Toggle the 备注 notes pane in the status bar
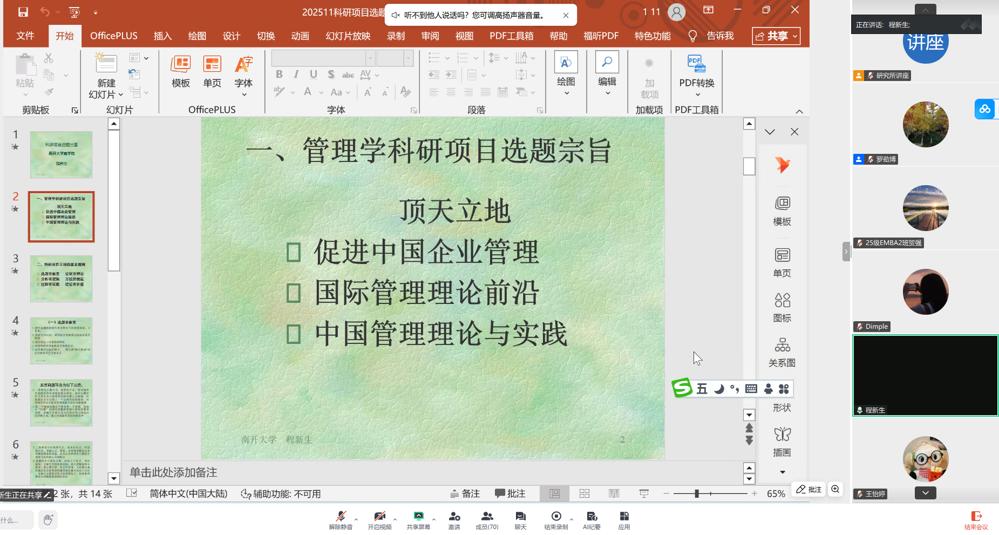This screenshot has width=999, height=535. [x=465, y=494]
